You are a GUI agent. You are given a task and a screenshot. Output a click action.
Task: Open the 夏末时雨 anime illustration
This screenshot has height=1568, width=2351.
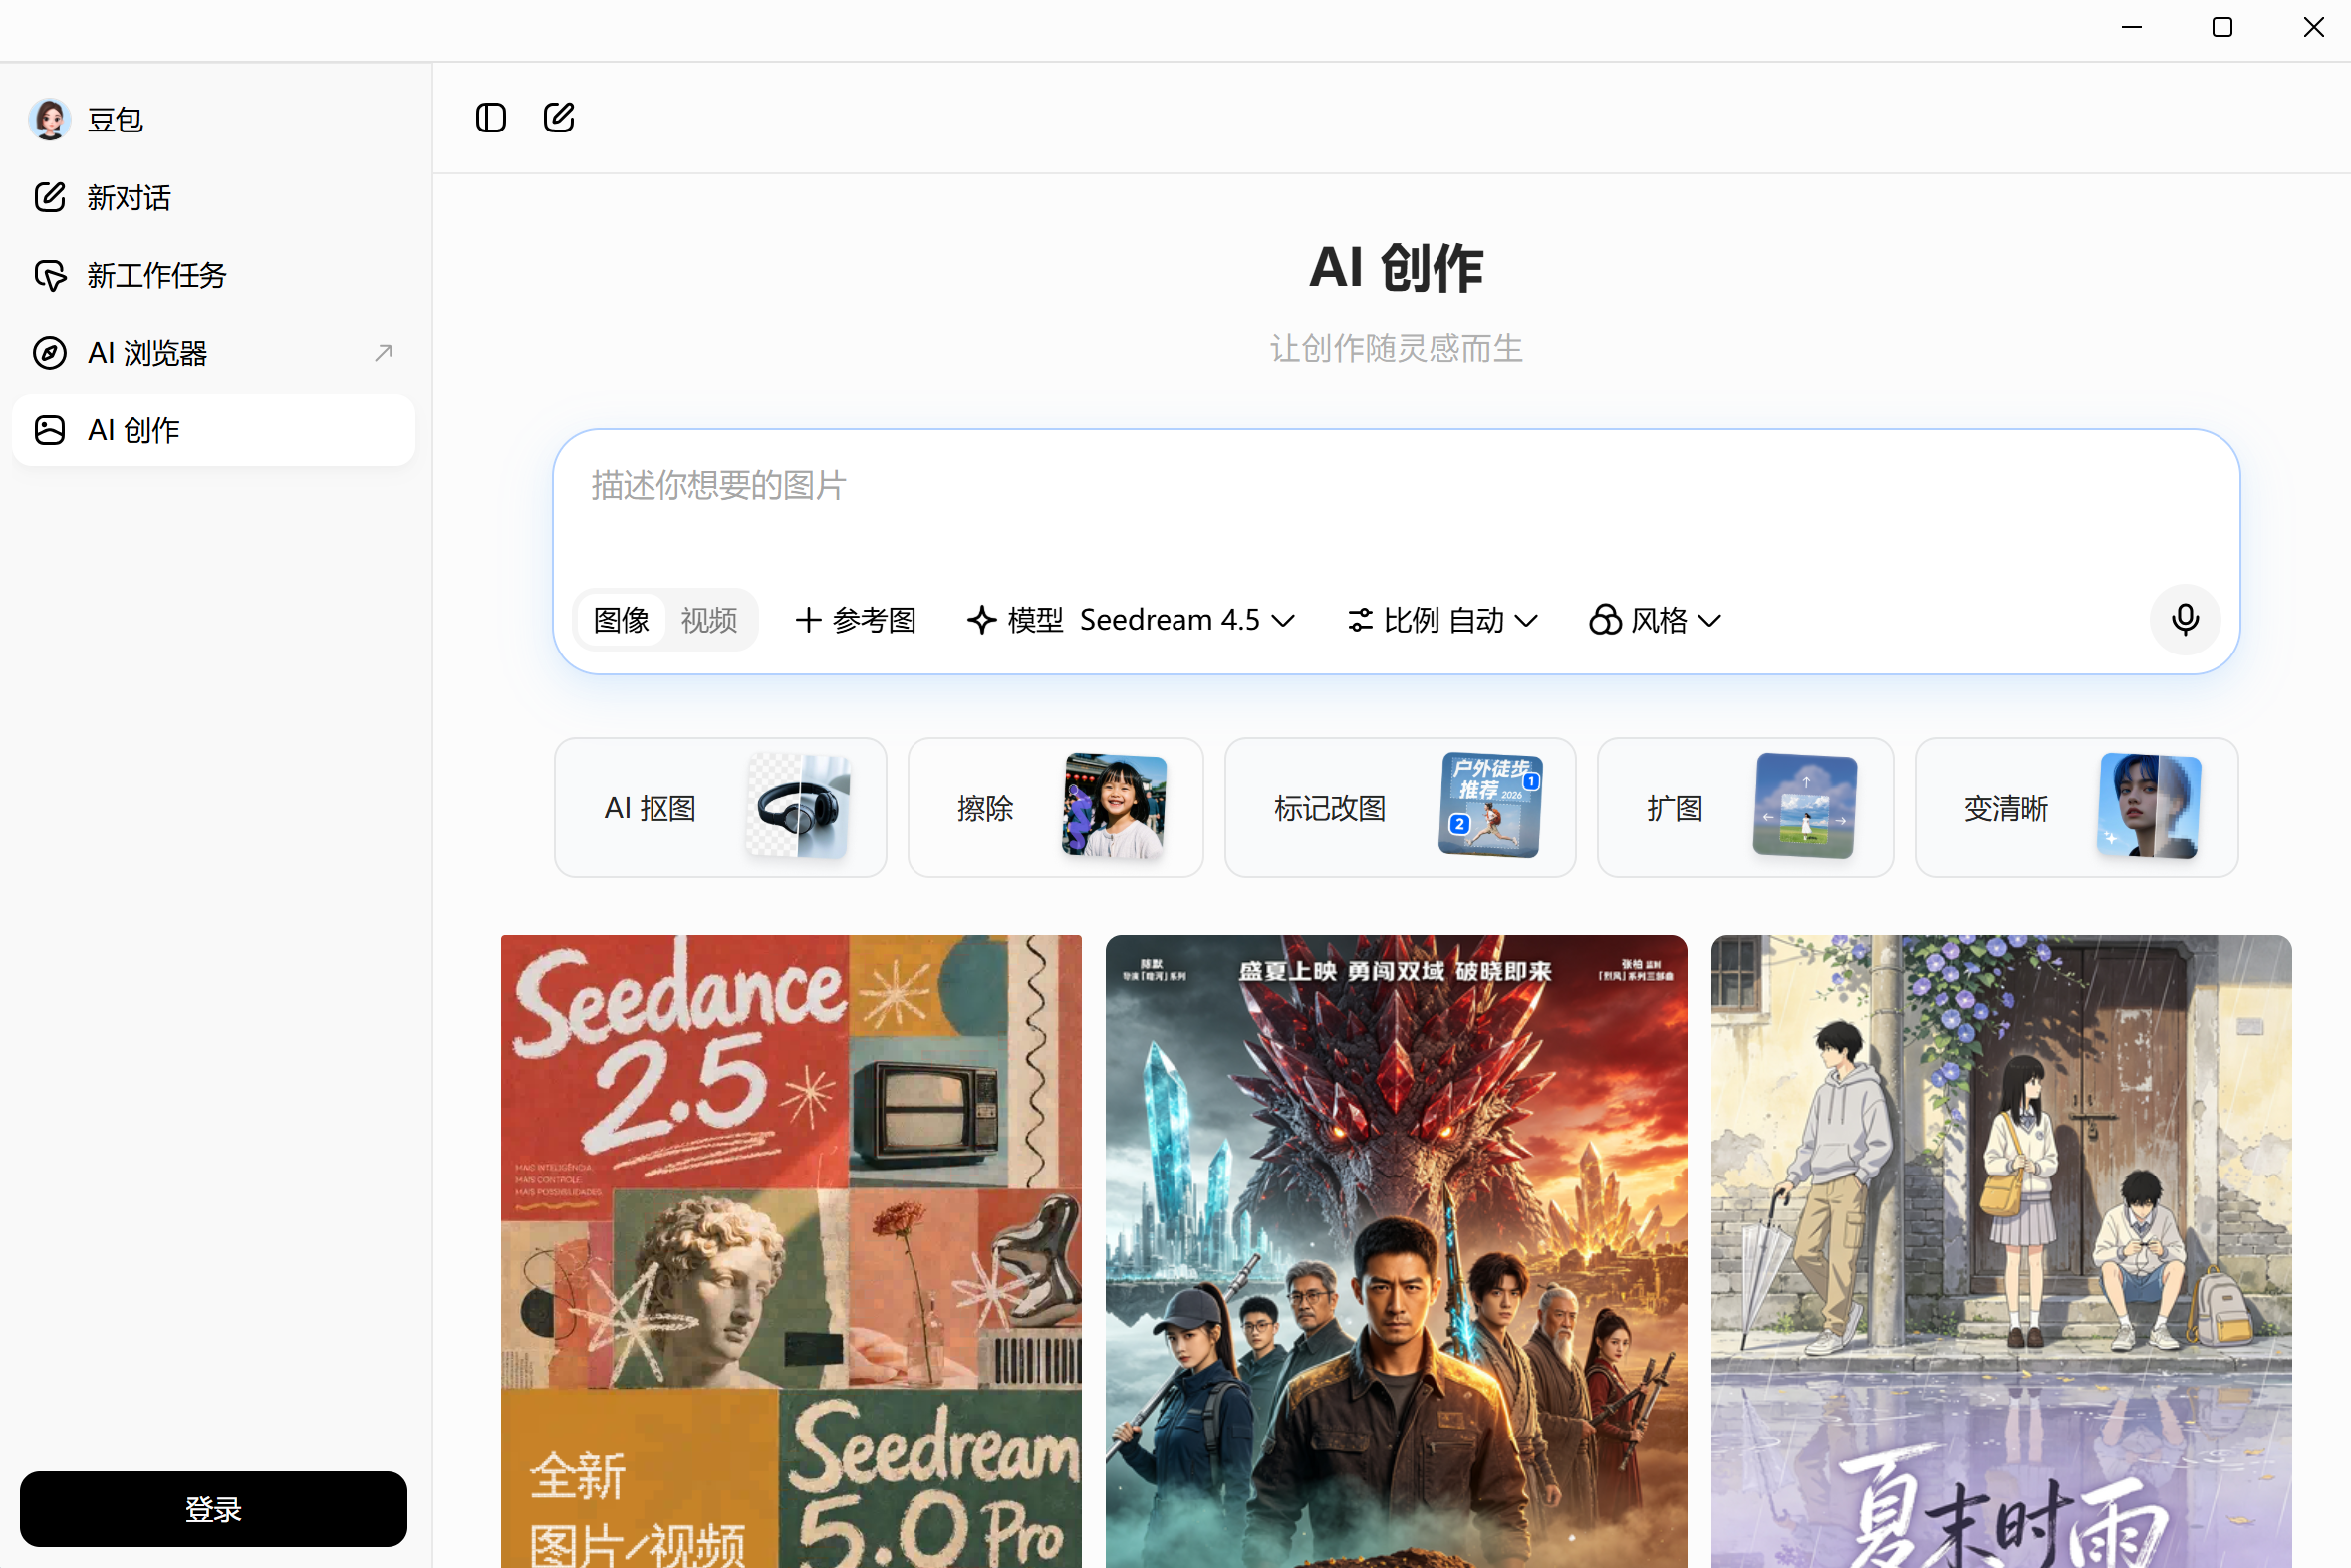point(2001,1251)
